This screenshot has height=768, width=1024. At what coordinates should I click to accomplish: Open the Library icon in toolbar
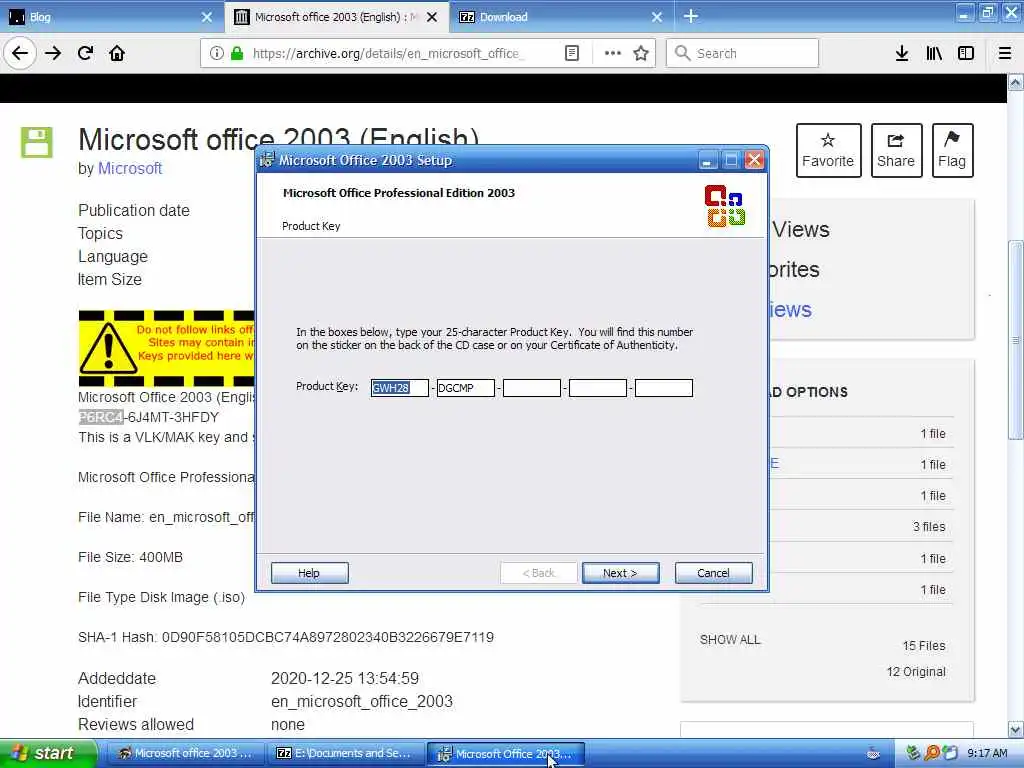click(934, 54)
